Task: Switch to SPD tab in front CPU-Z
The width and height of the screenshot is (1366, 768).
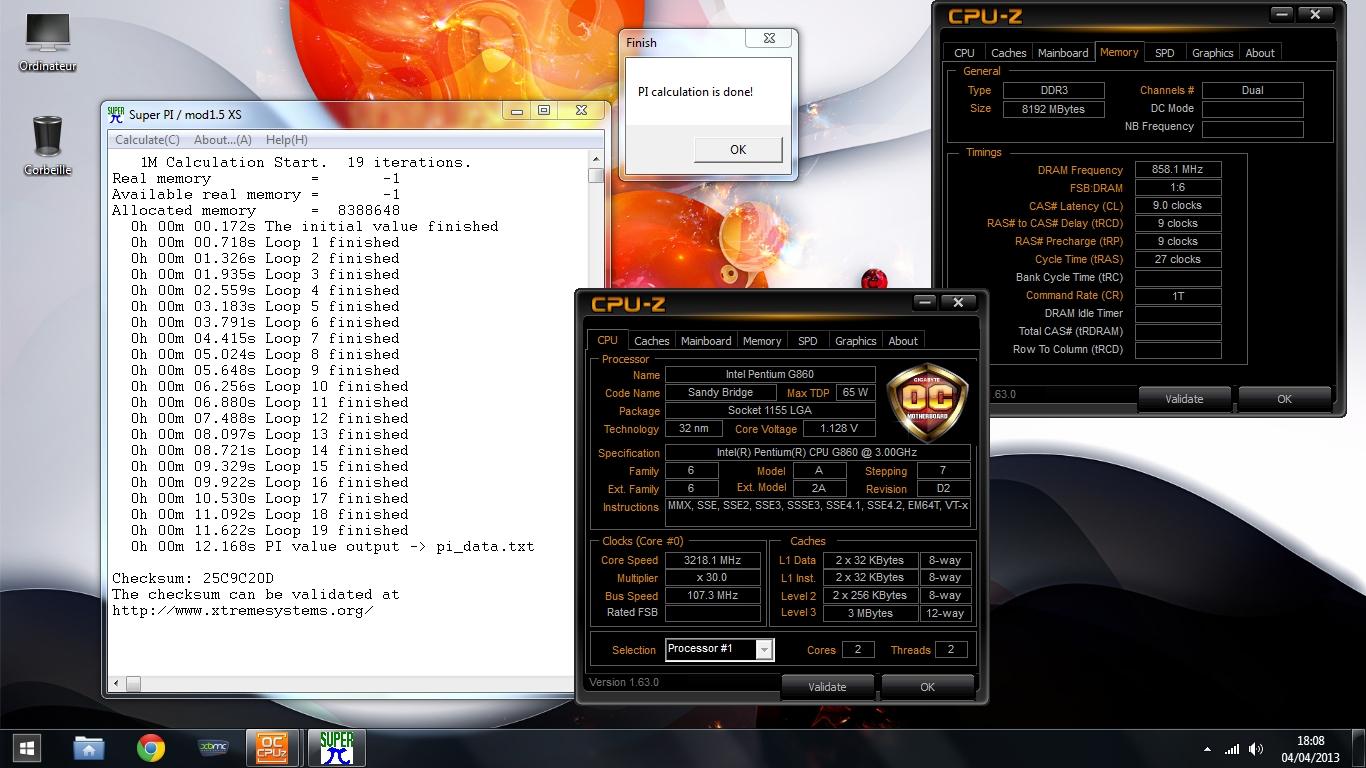Action: click(x=808, y=341)
